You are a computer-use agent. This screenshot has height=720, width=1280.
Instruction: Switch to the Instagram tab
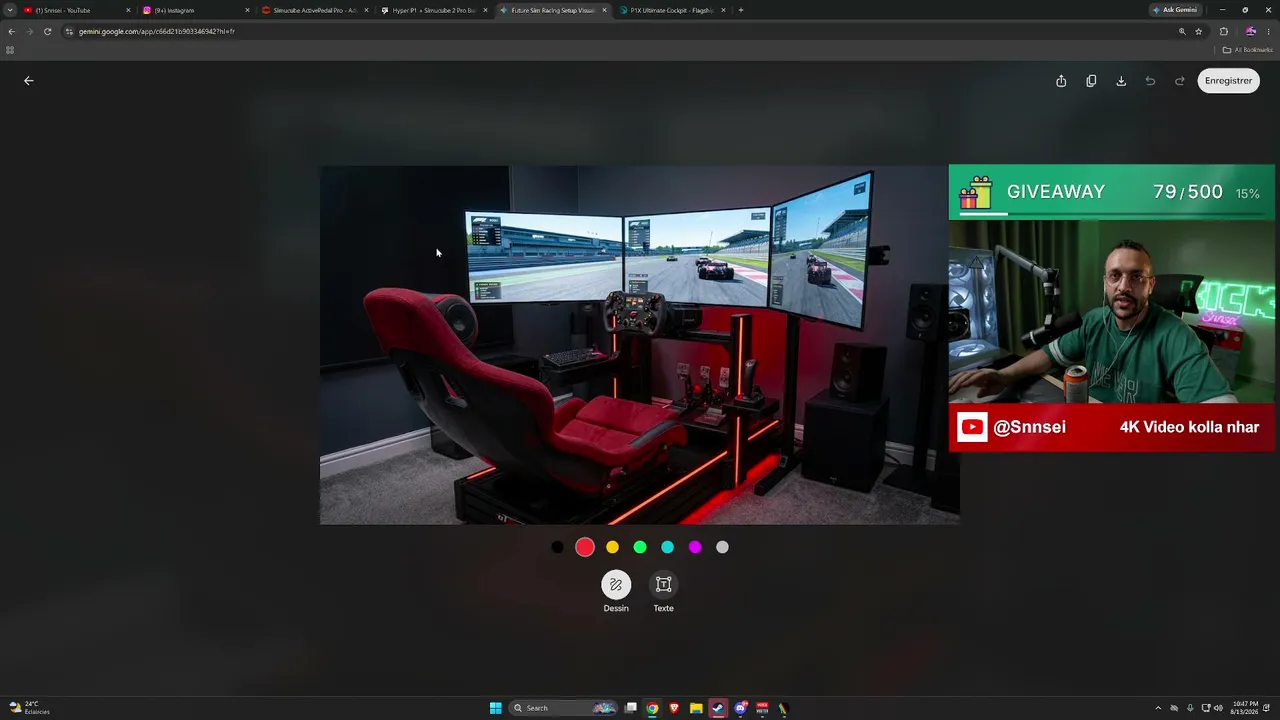pos(195,10)
